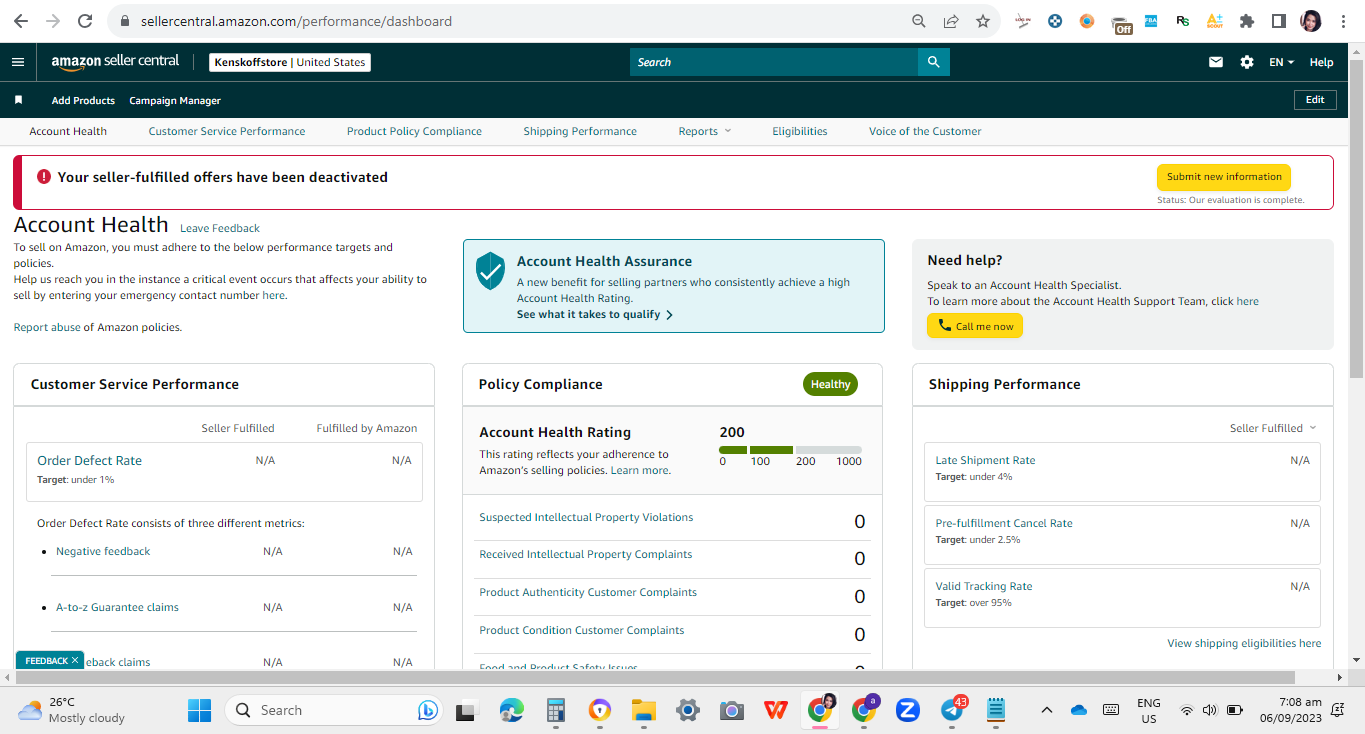Screen dimensions: 1365x734
Task: Open the Kenskoffstore United States account switcher
Action: [290, 62]
